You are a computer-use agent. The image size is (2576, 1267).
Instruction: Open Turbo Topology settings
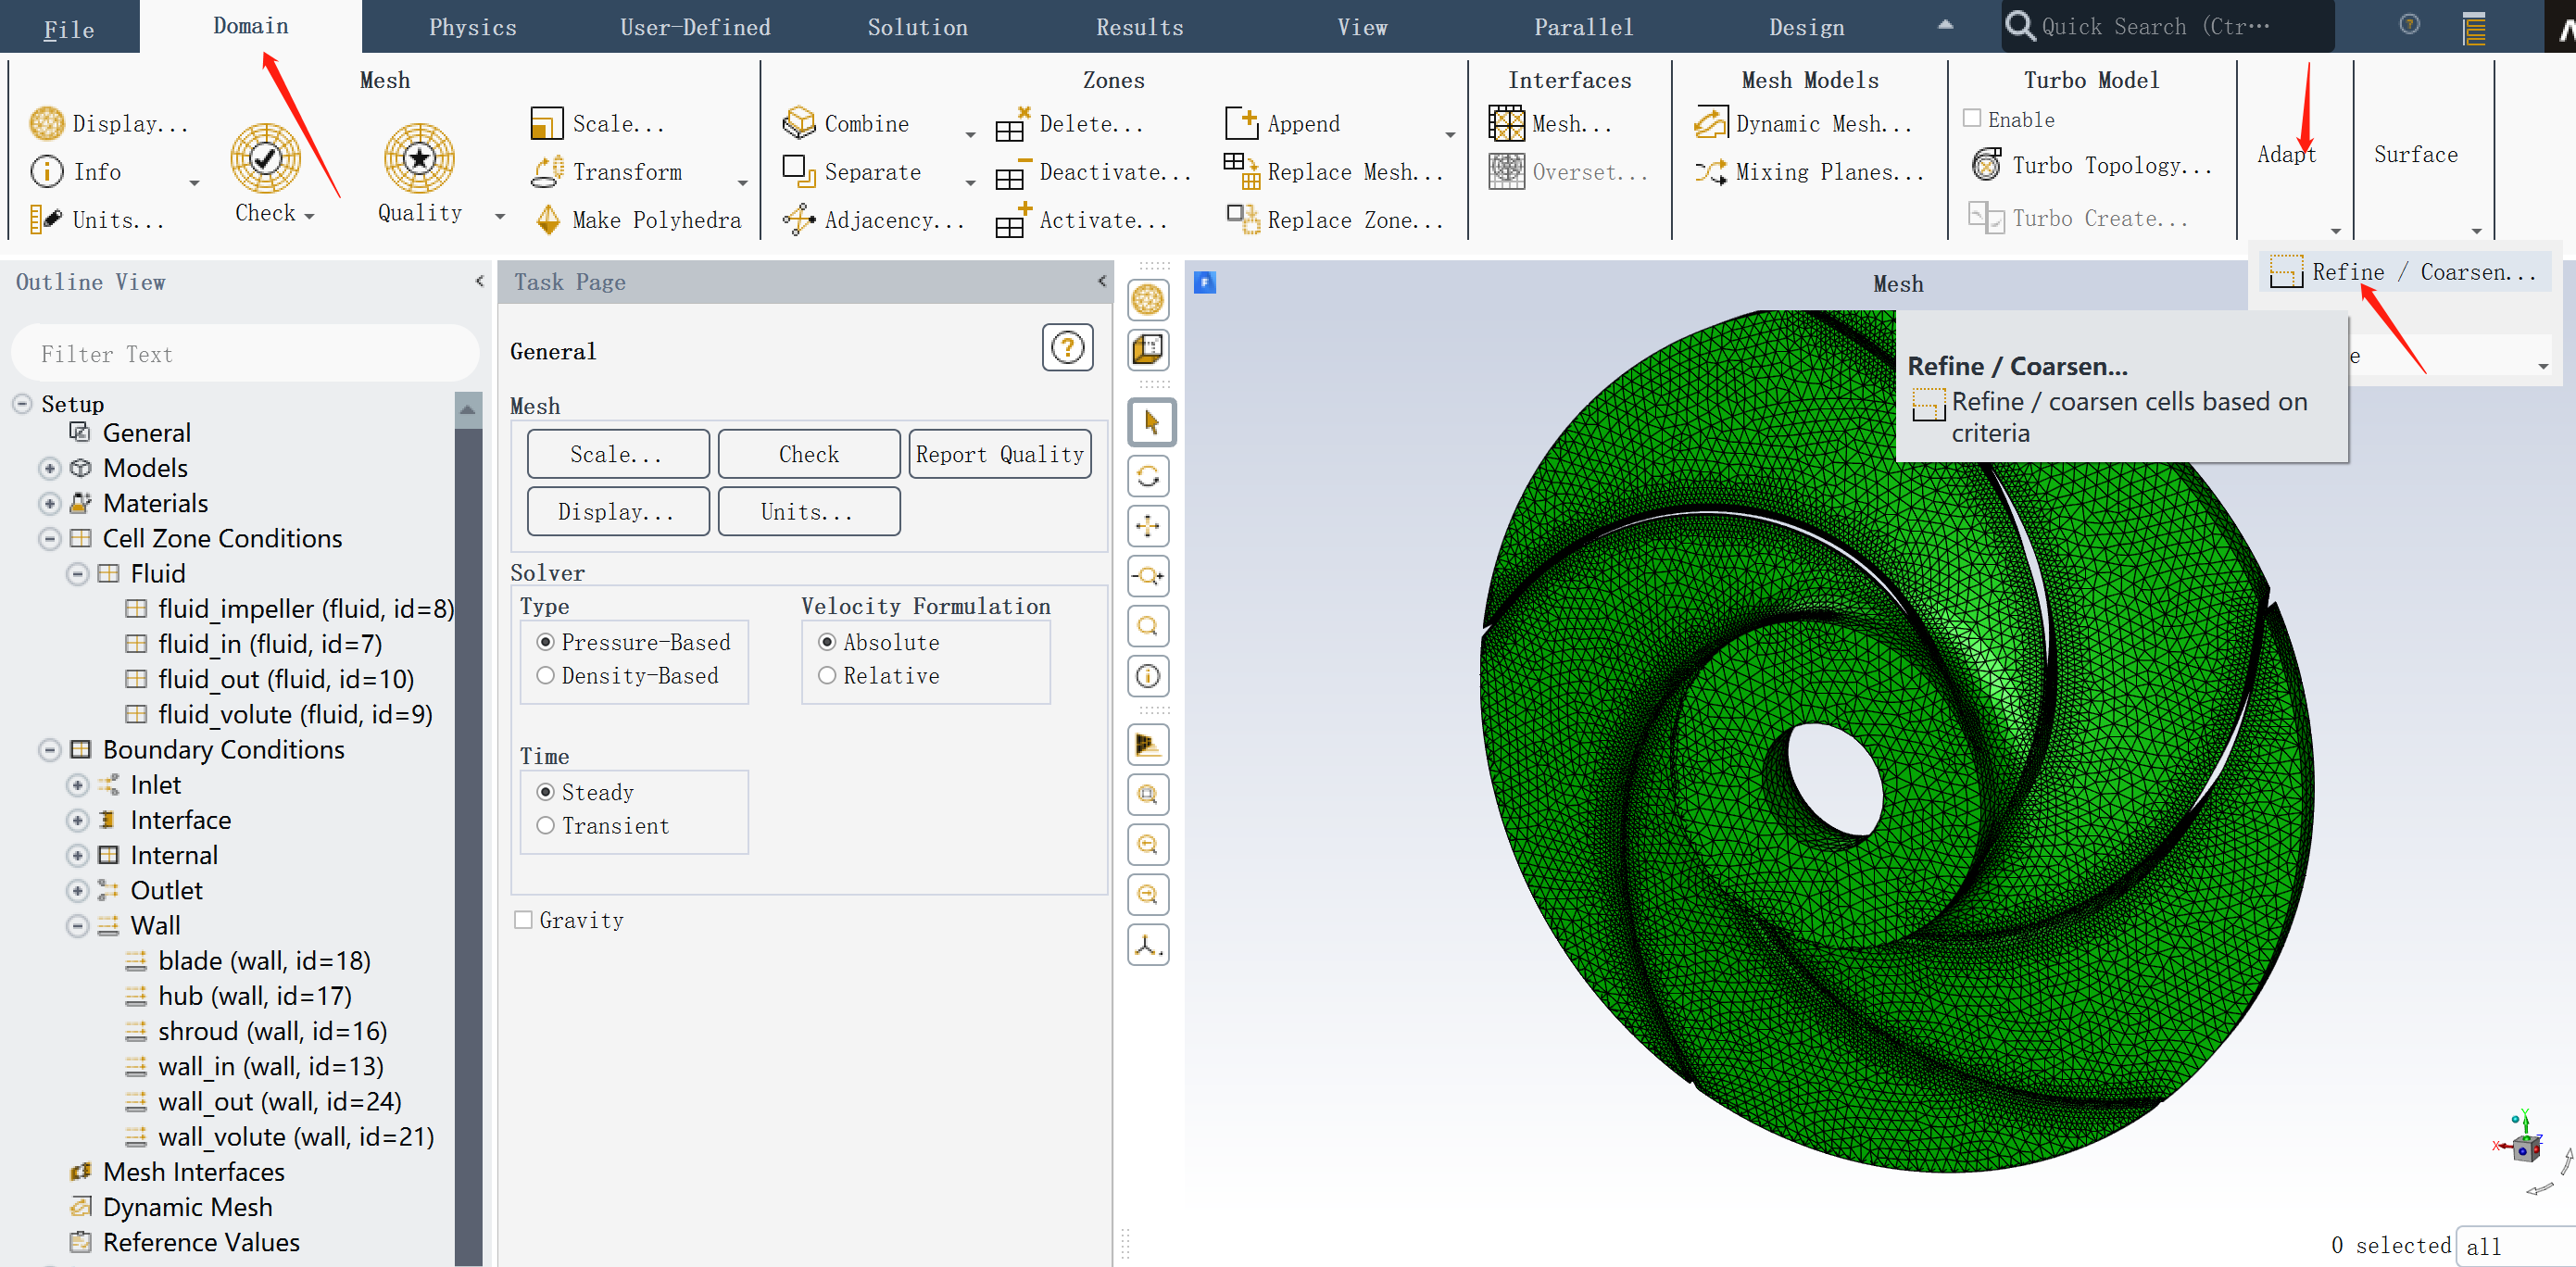(1986, 165)
